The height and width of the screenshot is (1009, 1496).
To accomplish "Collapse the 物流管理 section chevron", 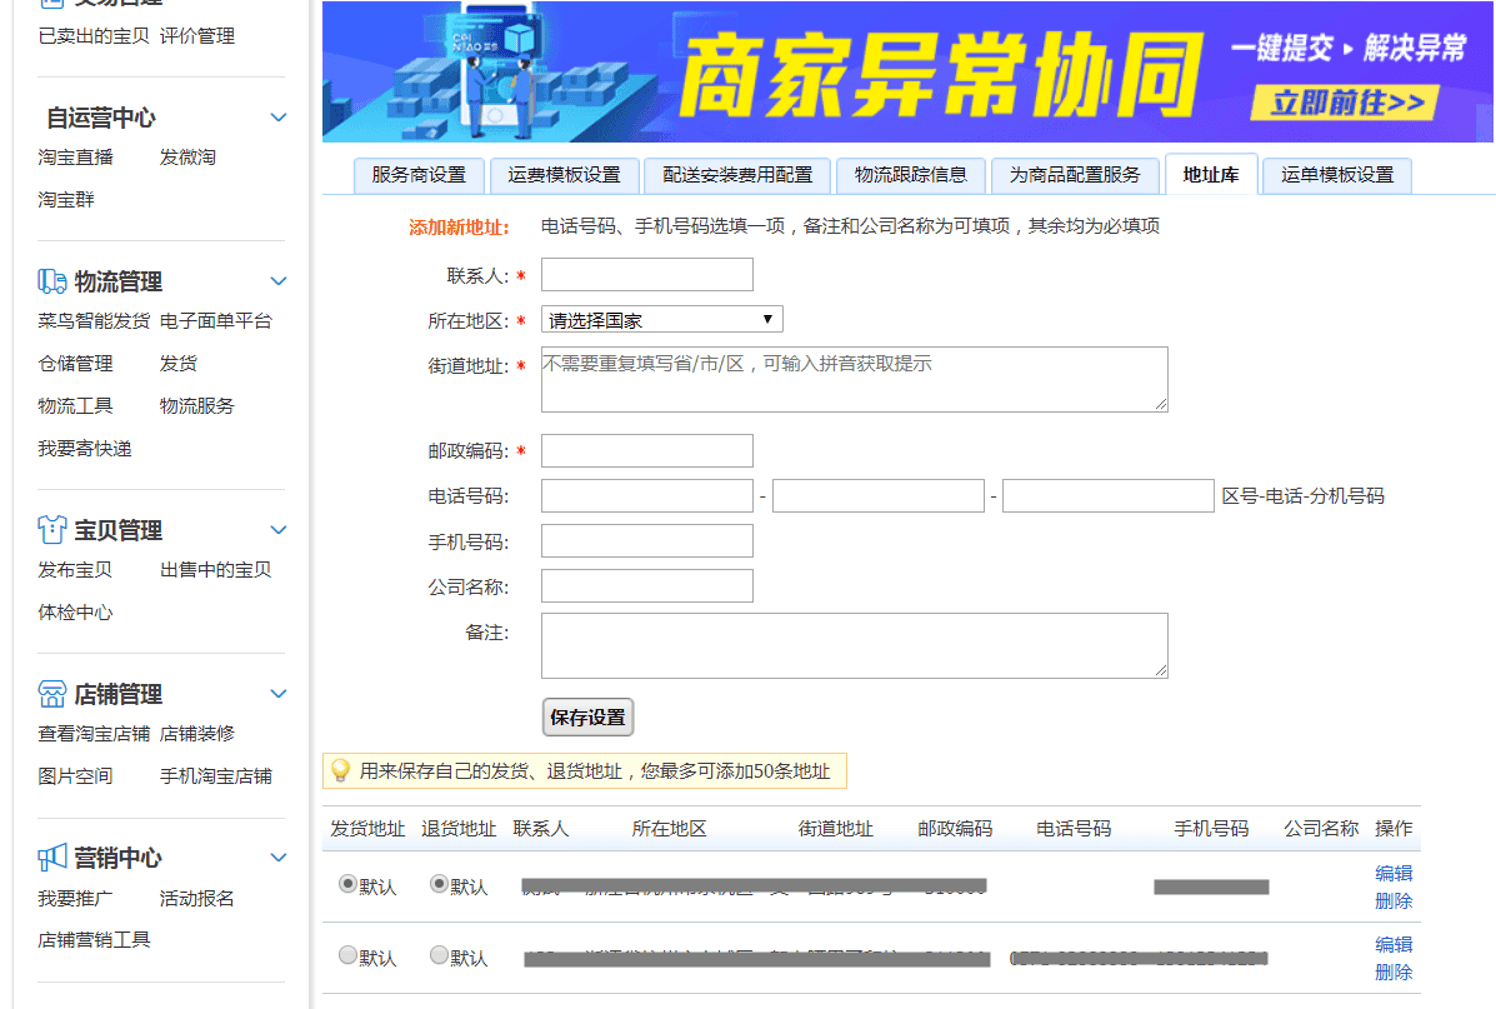I will [x=279, y=282].
